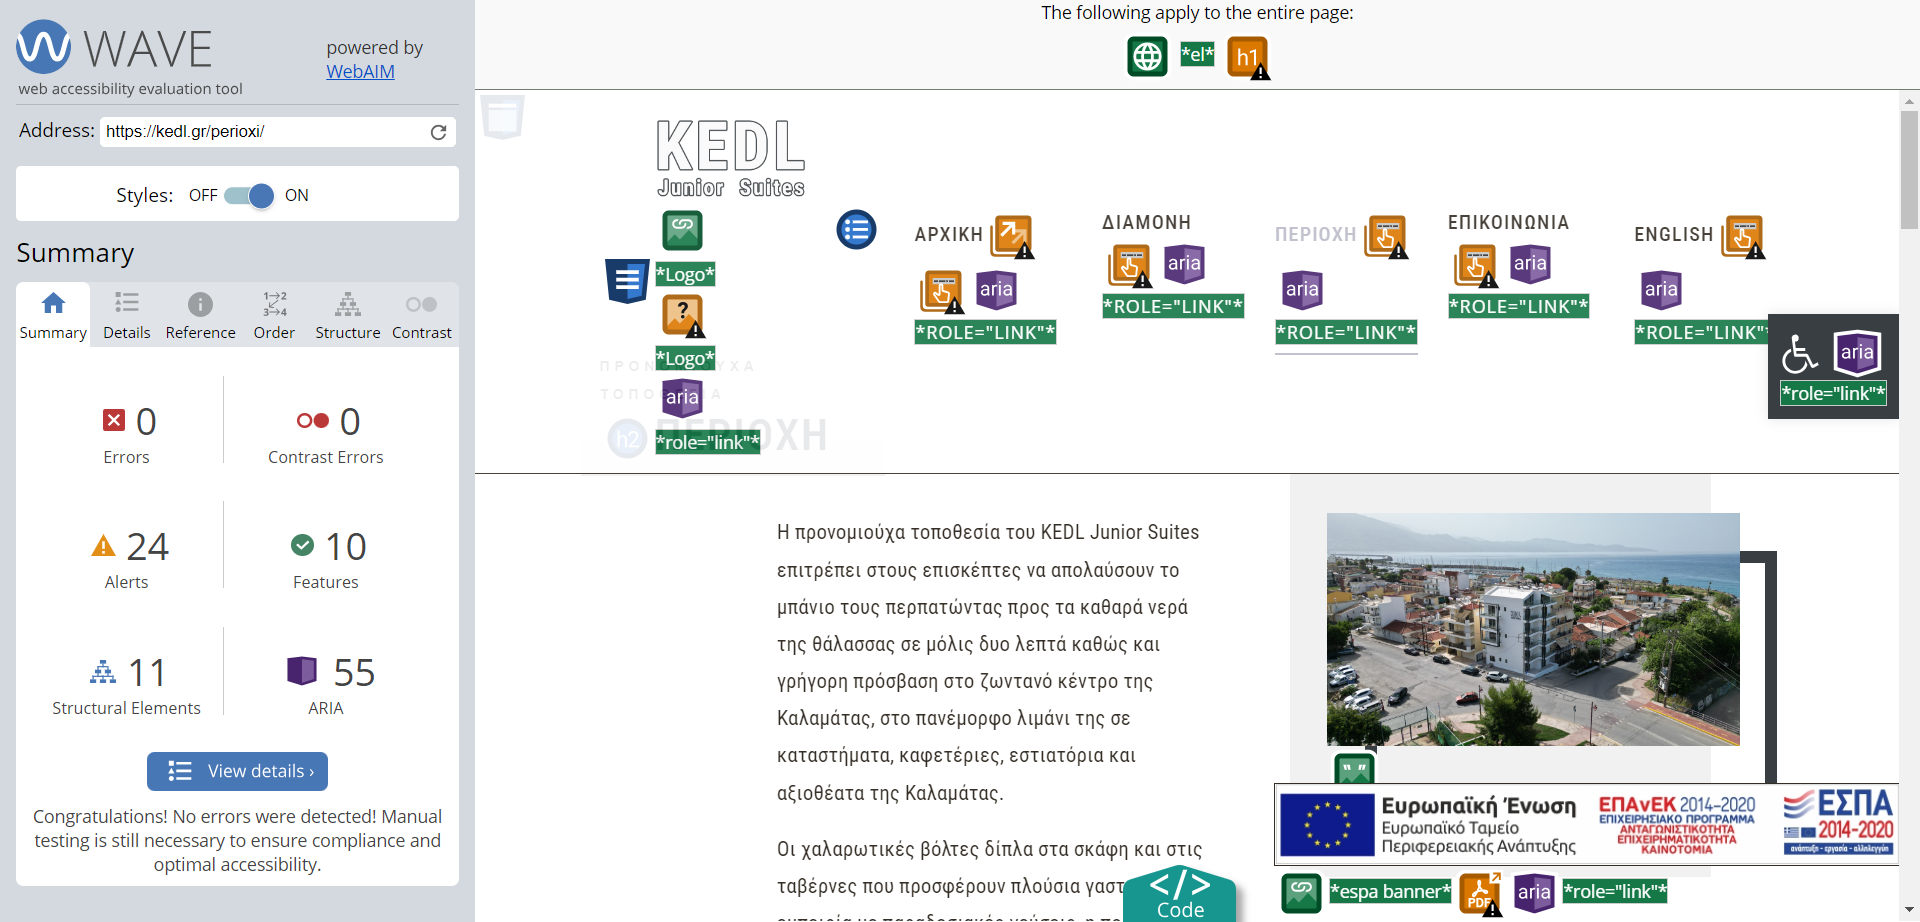Click the ARIA icon below the Logo labels
The image size is (1920, 922).
(682, 397)
